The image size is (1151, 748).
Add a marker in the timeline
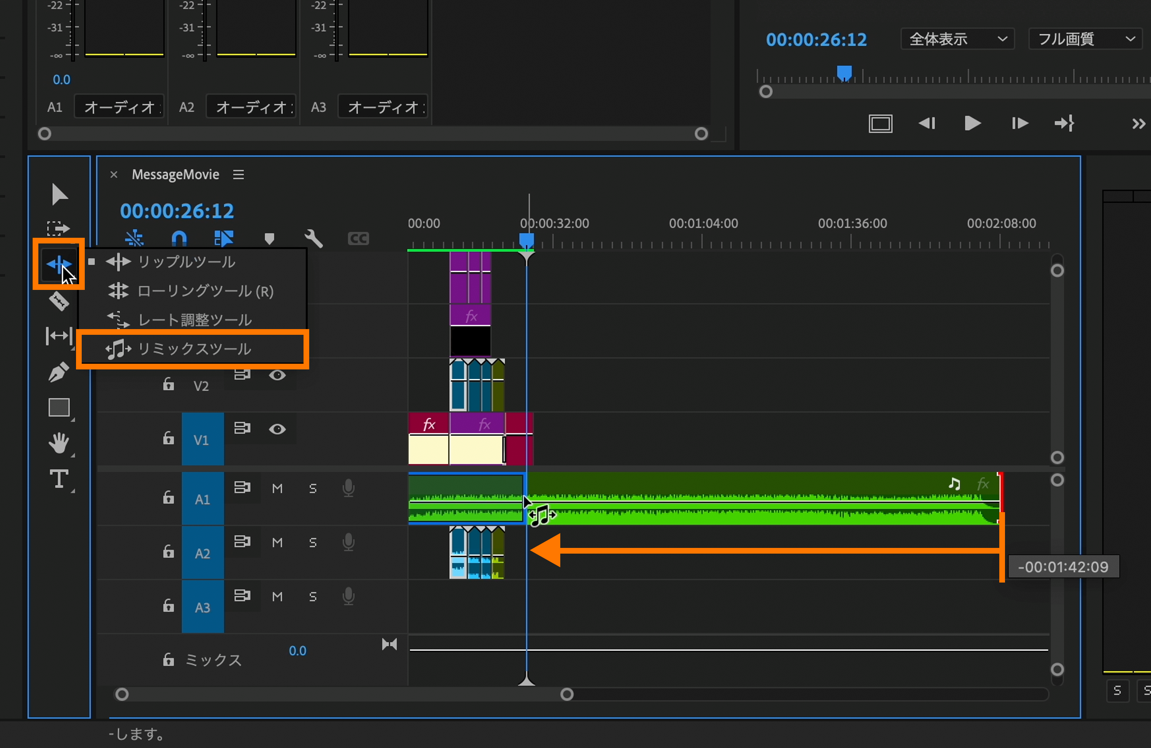(269, 239)
